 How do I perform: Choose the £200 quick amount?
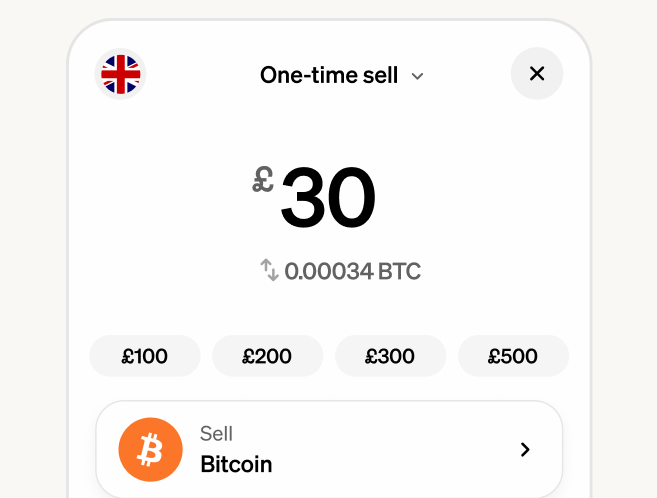click(267, 356)
